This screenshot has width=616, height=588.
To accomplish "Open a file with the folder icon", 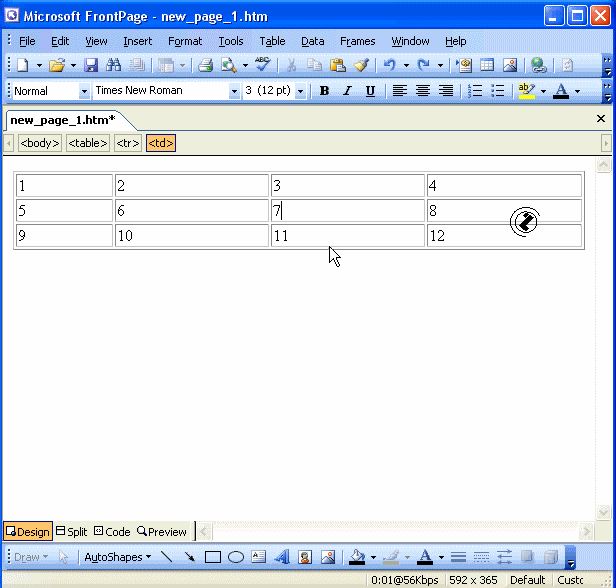I will pyautogui.click(x=57, y=65).
